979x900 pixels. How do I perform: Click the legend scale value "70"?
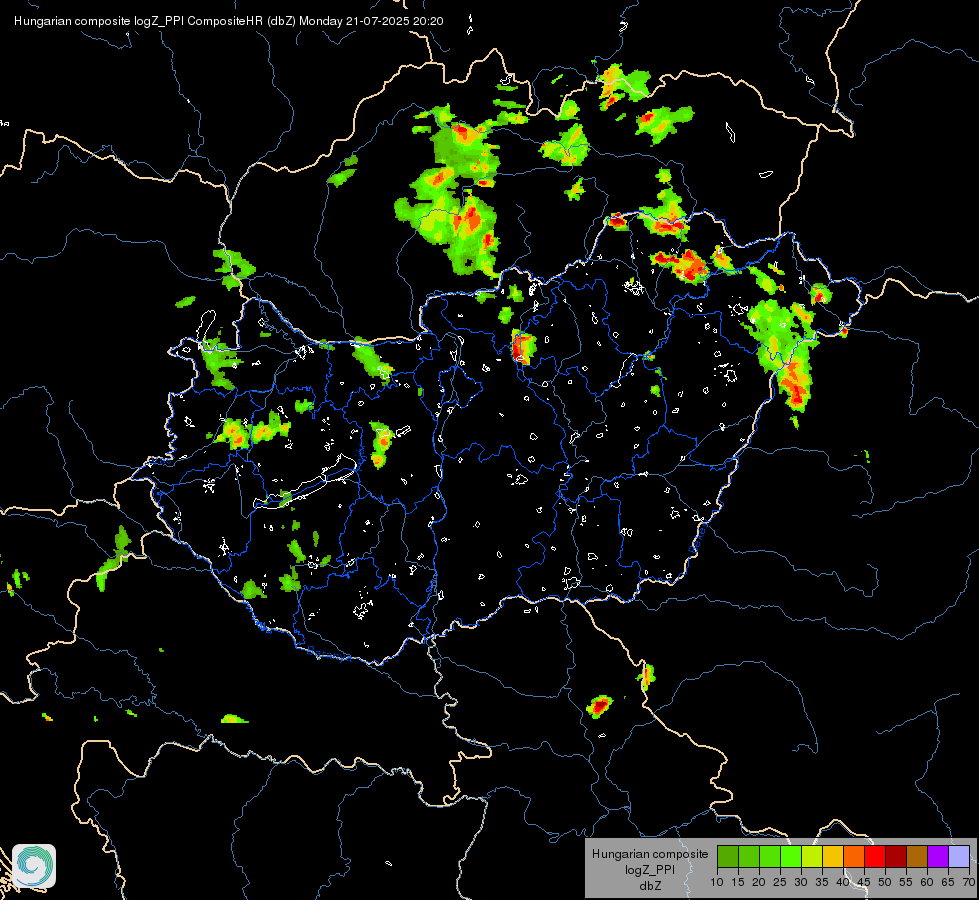tap(969, 882)
